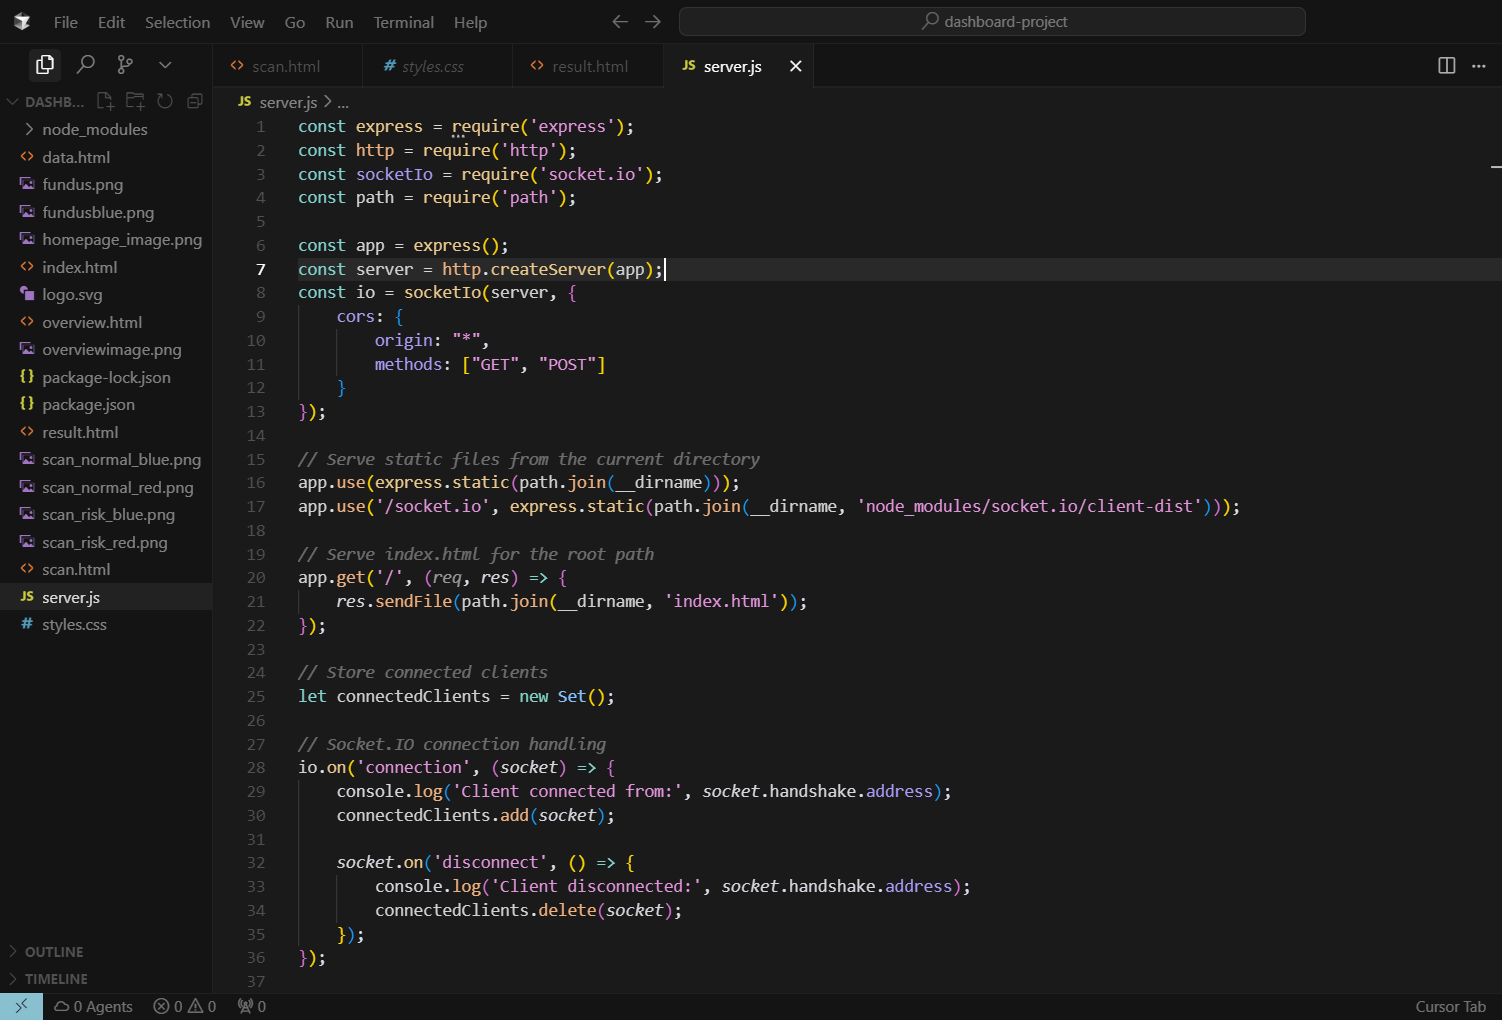Close the server.js tab
This screenshot has height=1020, width=1502.
796,66
